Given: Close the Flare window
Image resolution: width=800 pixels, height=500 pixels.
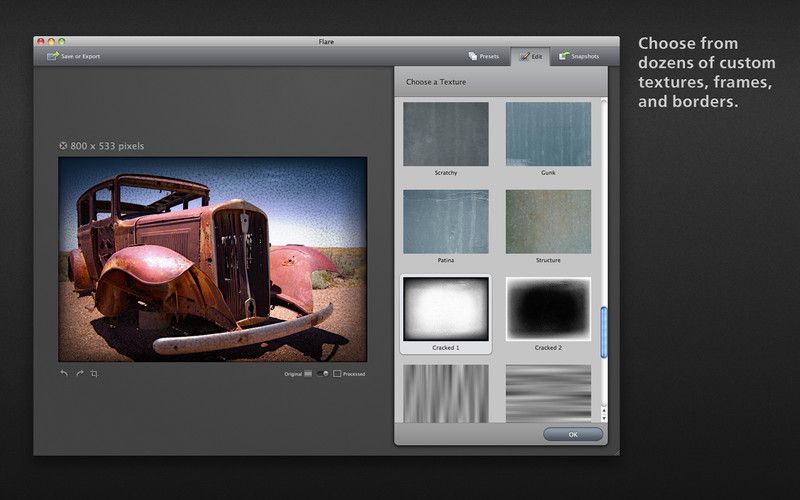Looking at the screenshot, I should click(x=41, y=41).
